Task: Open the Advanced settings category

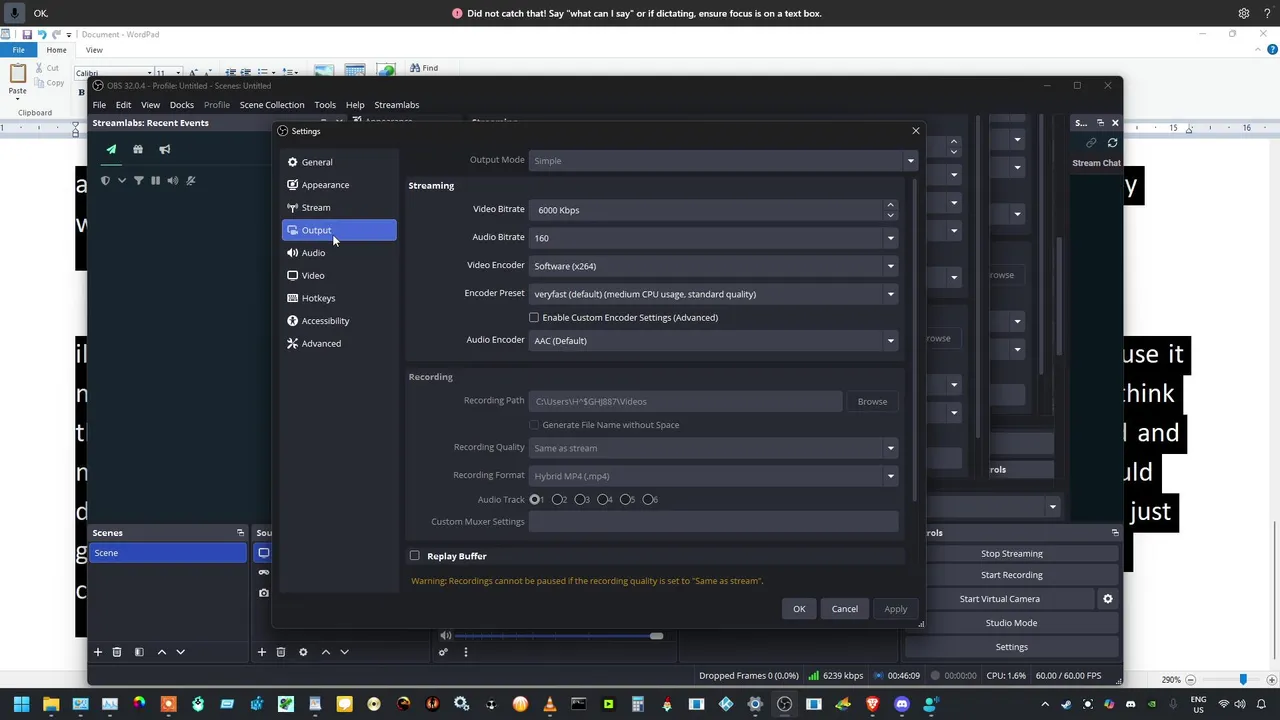Action: (339, 344)
